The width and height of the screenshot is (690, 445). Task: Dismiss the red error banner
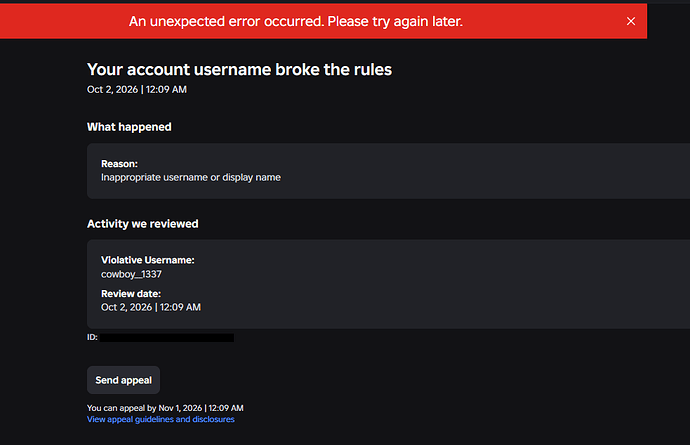point(631,21)
